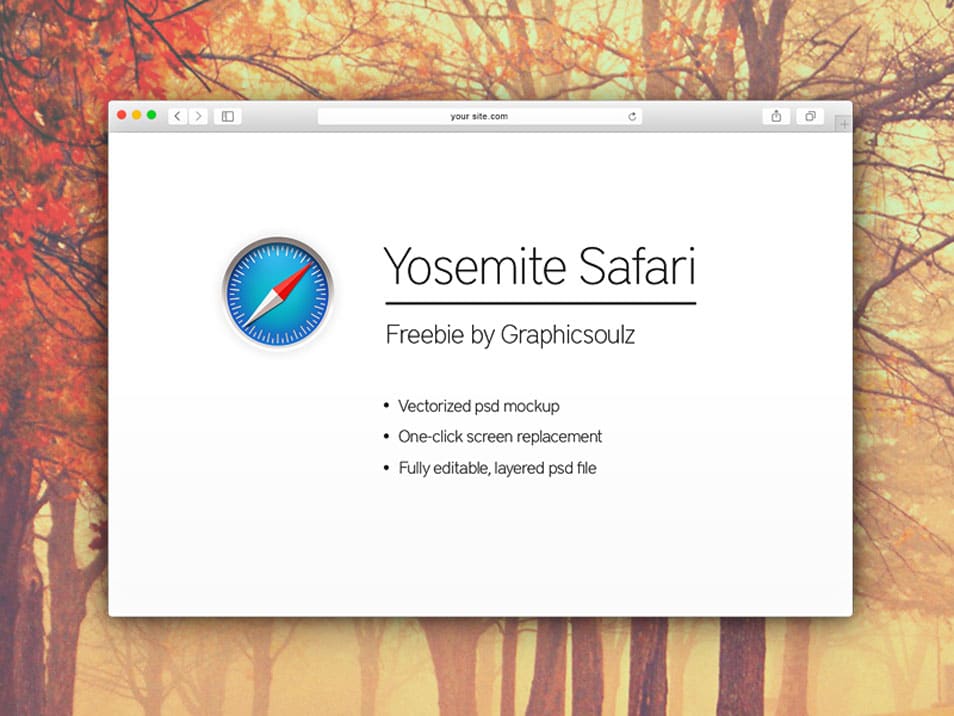The image size is (954, 716).
Task: Click the address bar showing your site.com
Action: pyautogui.click(x=479, y=116)
